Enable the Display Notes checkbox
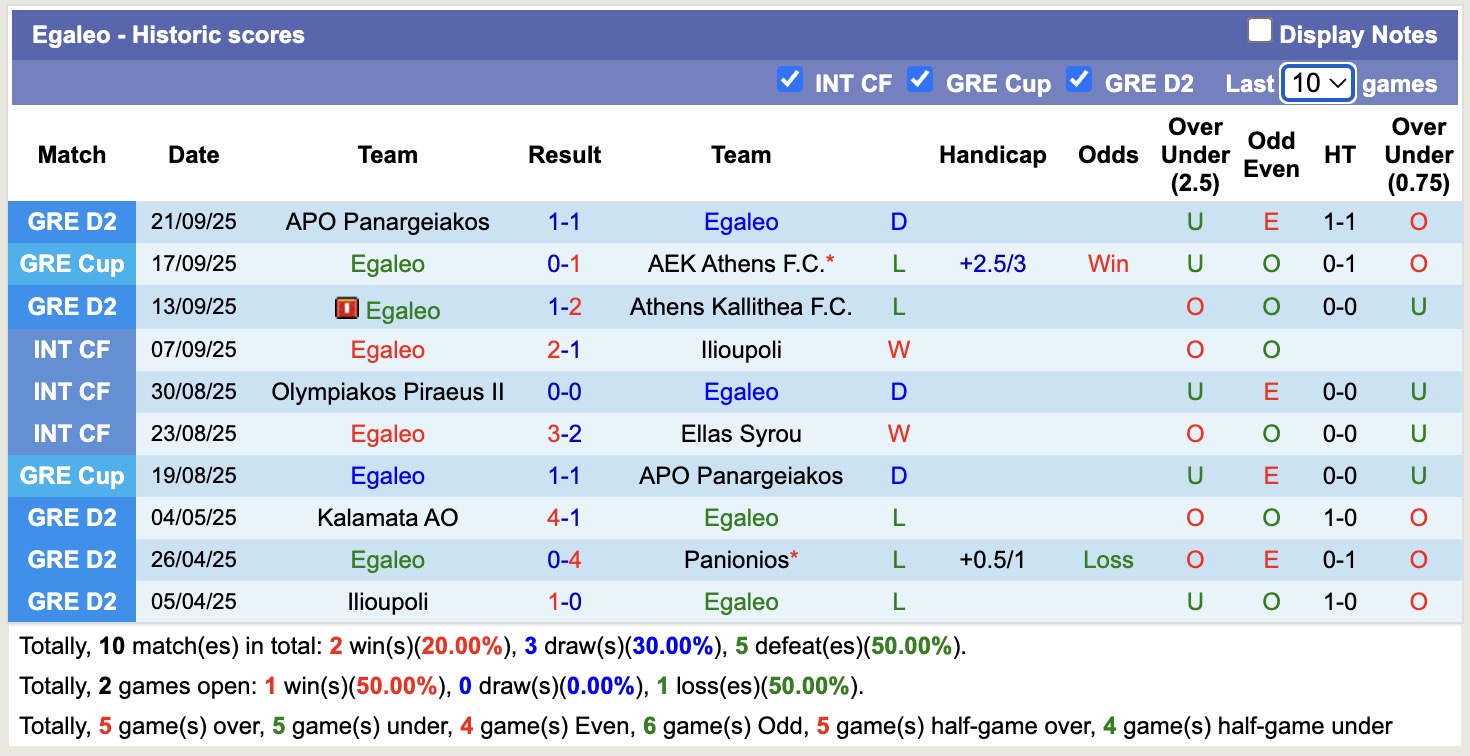Image resolution: width=1470 pixels, height=756 pixels. pyautogui.click(x=1259, y=32)
